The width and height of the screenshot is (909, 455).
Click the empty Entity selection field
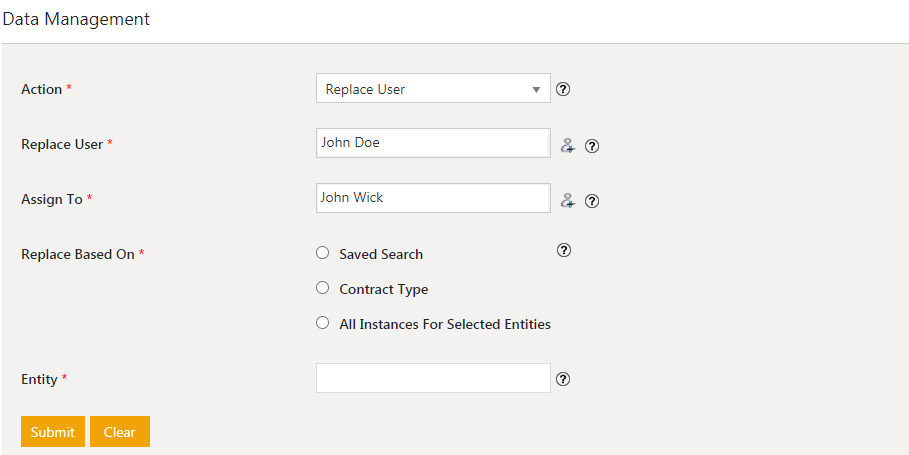click(x=433, y=378)
